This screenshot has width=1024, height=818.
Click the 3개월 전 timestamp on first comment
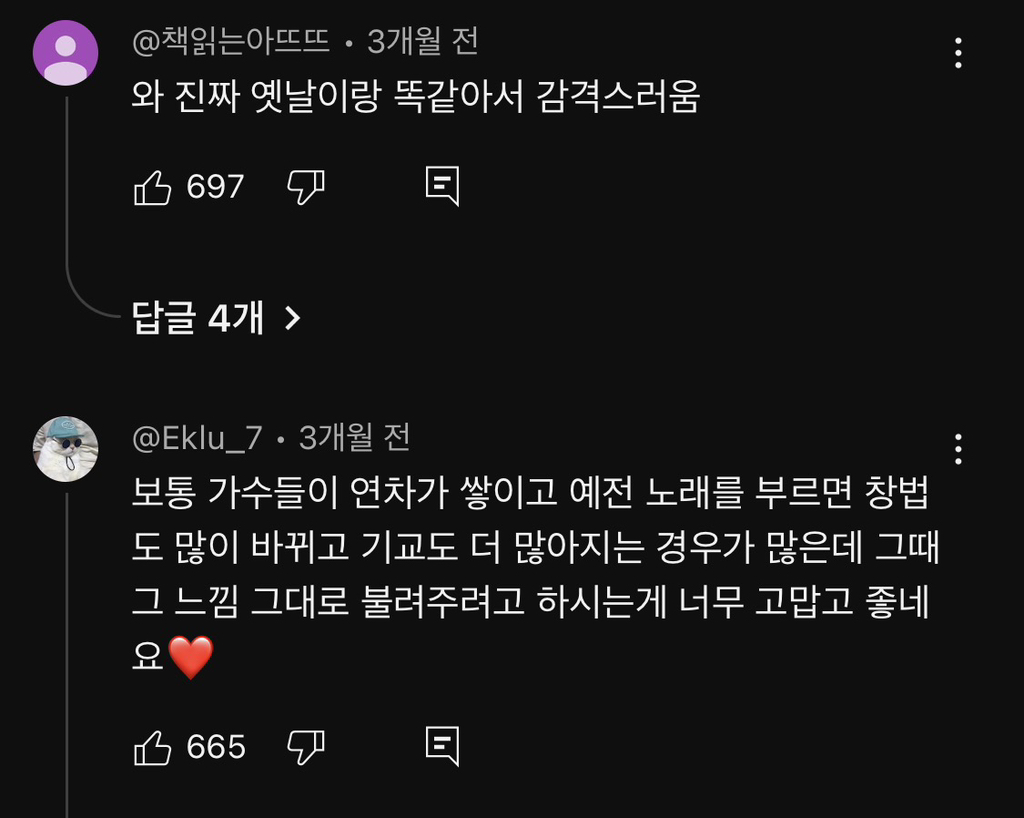420,42
